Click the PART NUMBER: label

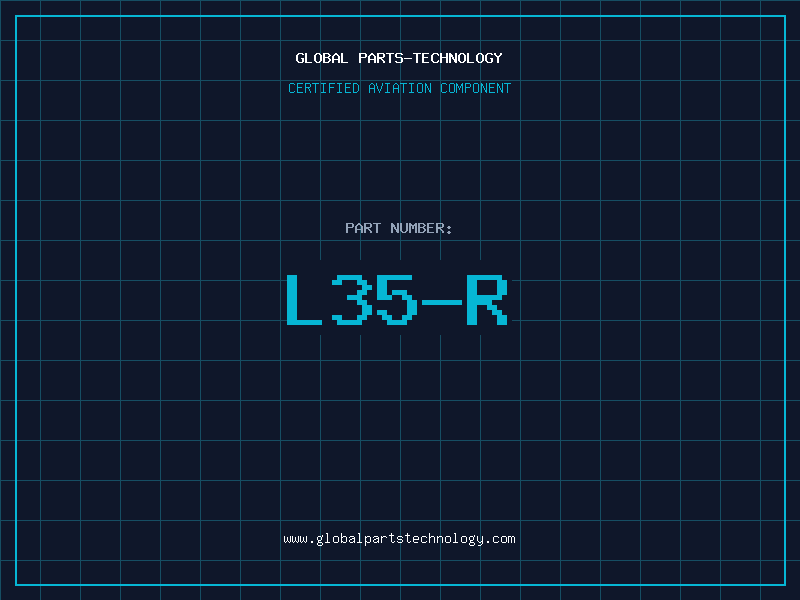tap(399, 228)
